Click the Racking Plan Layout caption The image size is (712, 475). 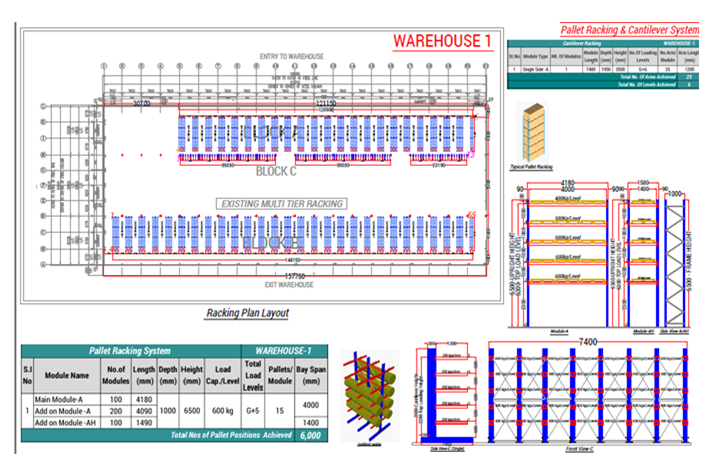coord(247,313)
